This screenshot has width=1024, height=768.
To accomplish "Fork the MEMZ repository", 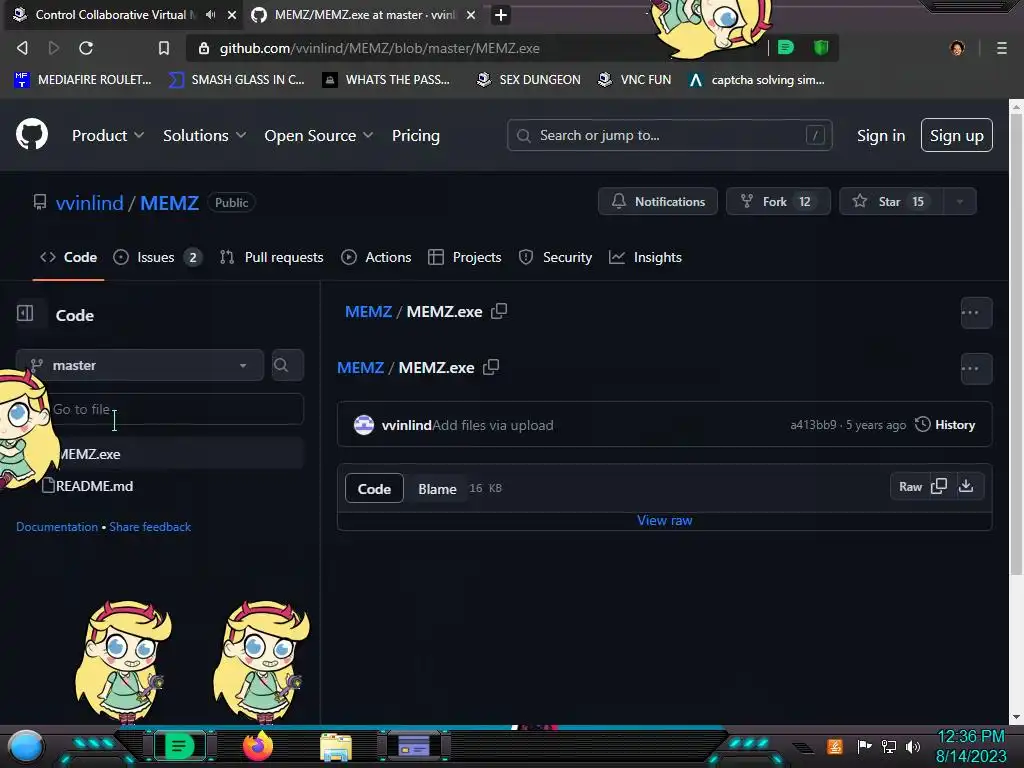I will [778, 201].
